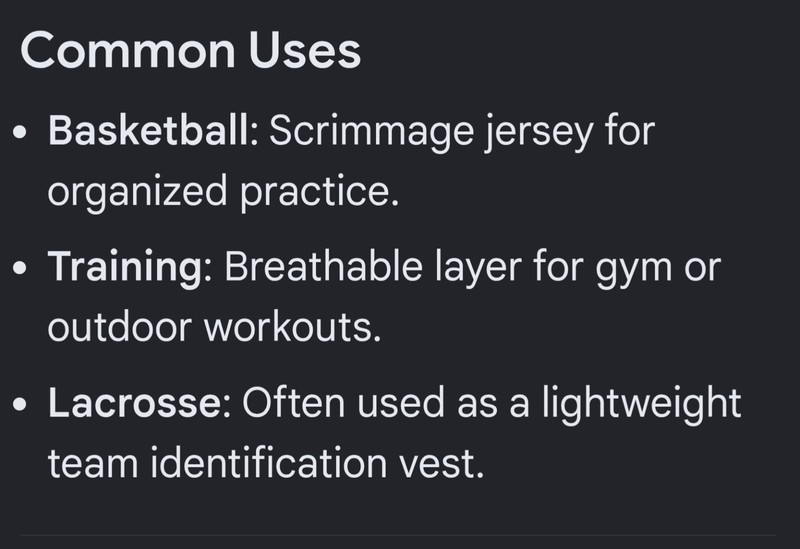Click the word team in Lacrosse item

coord(93,464)
